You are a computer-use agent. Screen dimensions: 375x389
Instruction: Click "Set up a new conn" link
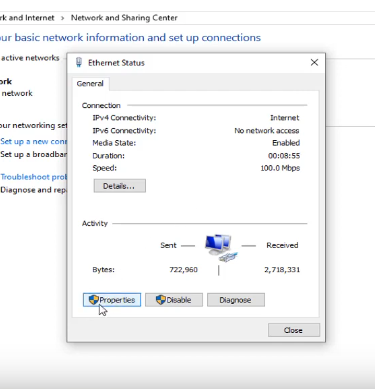tap(34, 141)
